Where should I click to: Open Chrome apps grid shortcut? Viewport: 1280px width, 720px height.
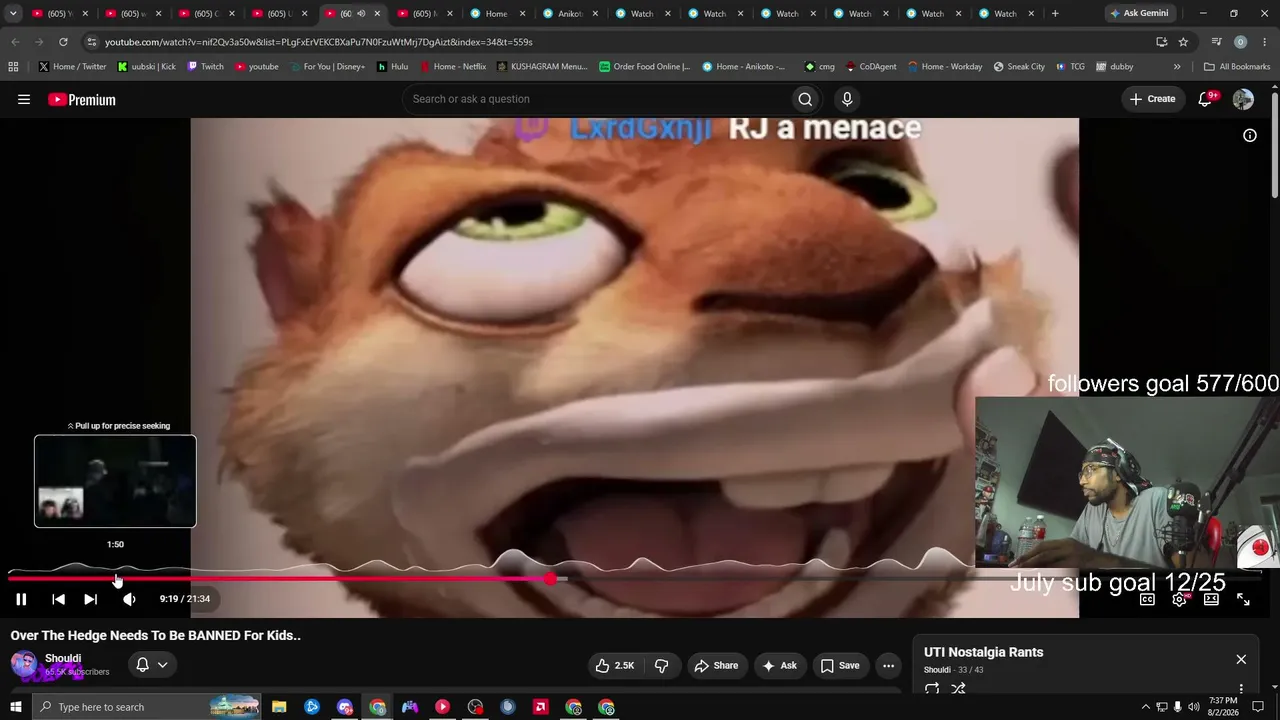pos(13,67)
